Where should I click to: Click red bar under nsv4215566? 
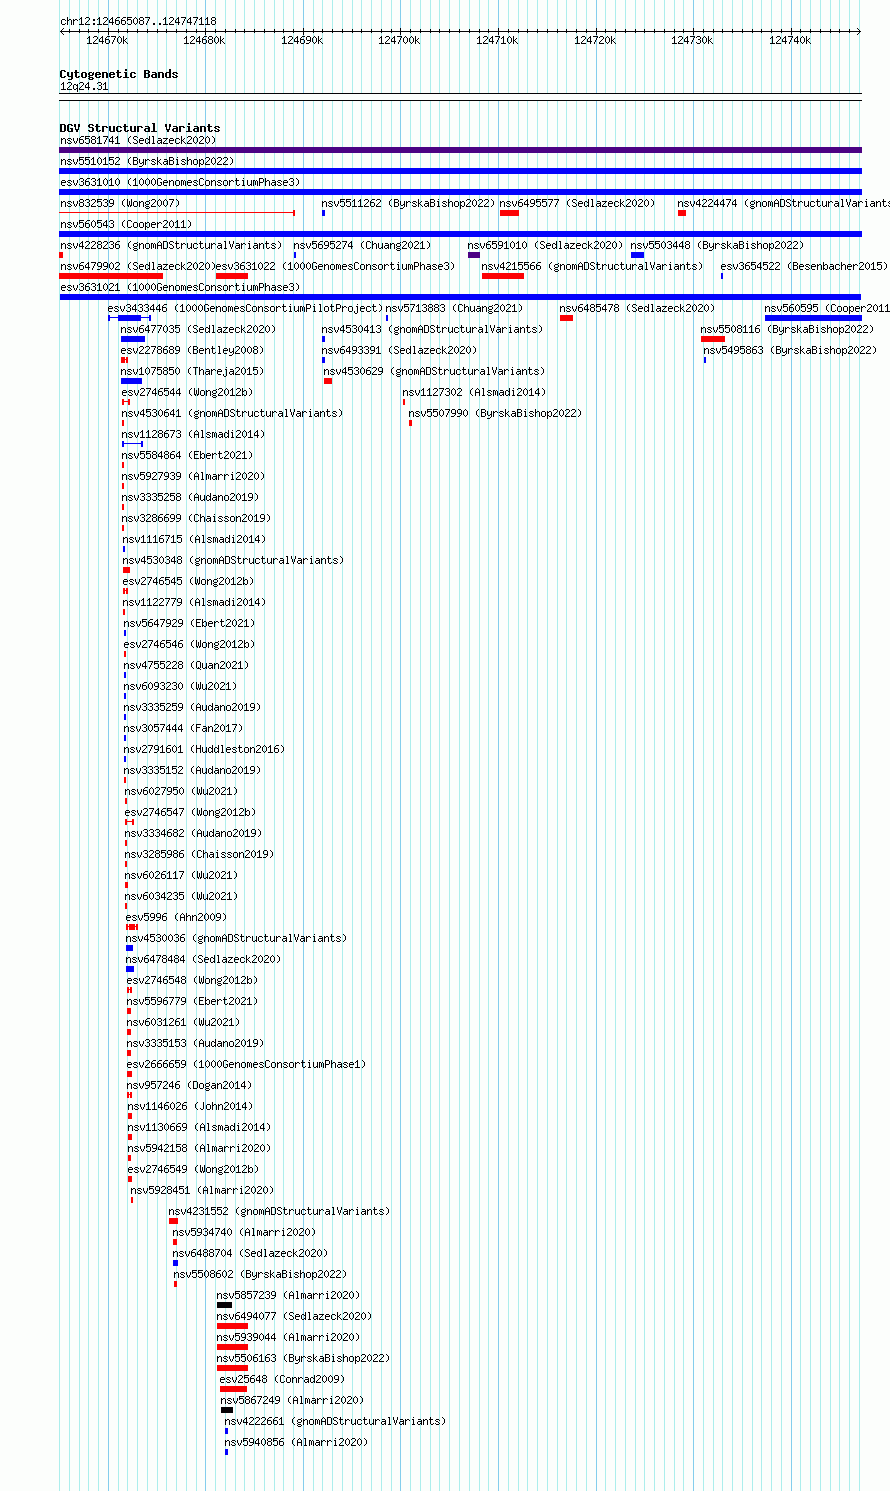[x=502, y=276]
